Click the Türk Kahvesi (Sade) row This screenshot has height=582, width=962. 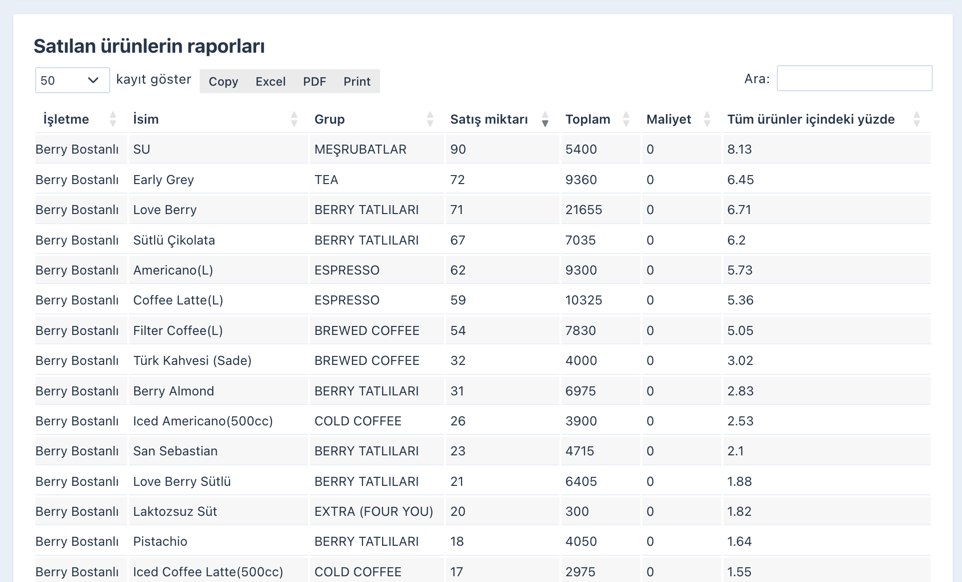192,360
